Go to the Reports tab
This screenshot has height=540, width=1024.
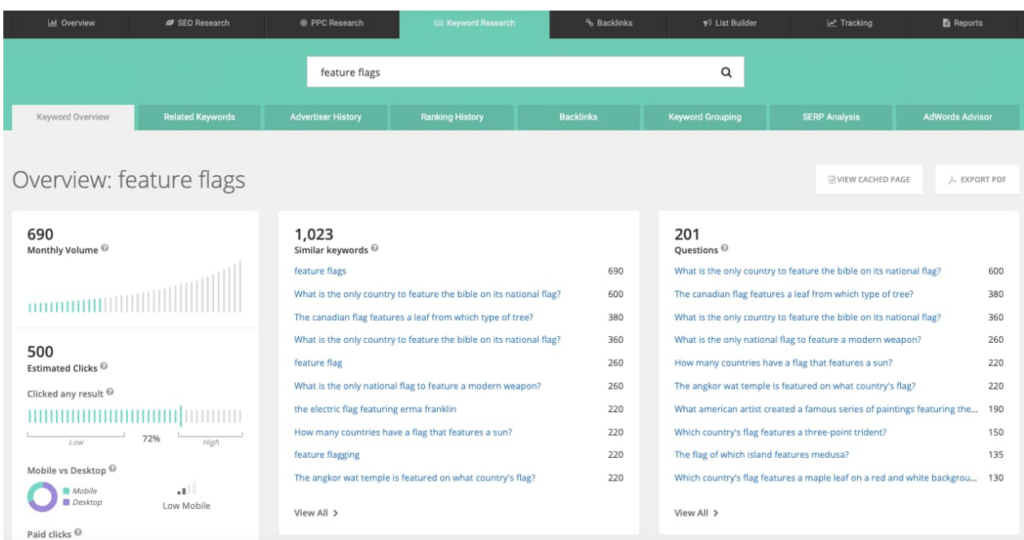click(963, 23)
